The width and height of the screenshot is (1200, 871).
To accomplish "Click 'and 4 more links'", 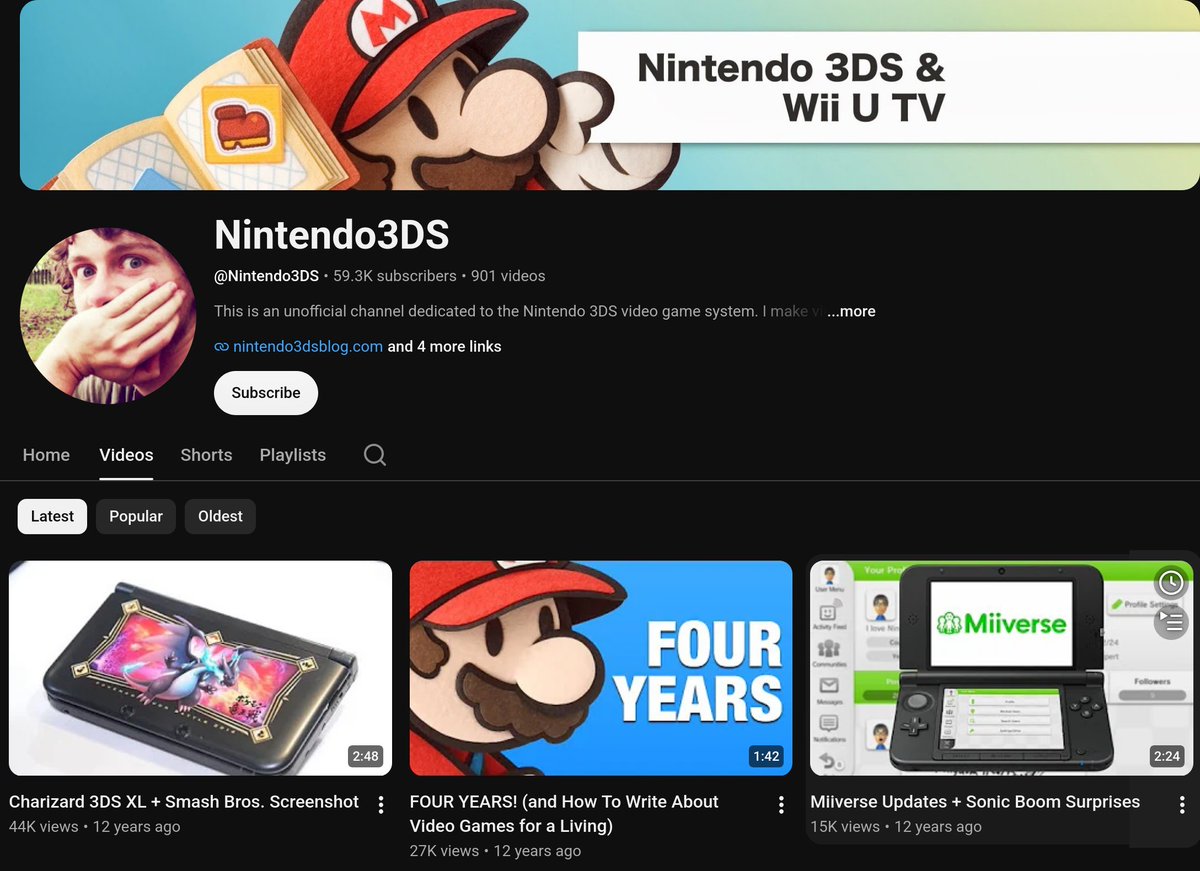I will click(445, 346).
